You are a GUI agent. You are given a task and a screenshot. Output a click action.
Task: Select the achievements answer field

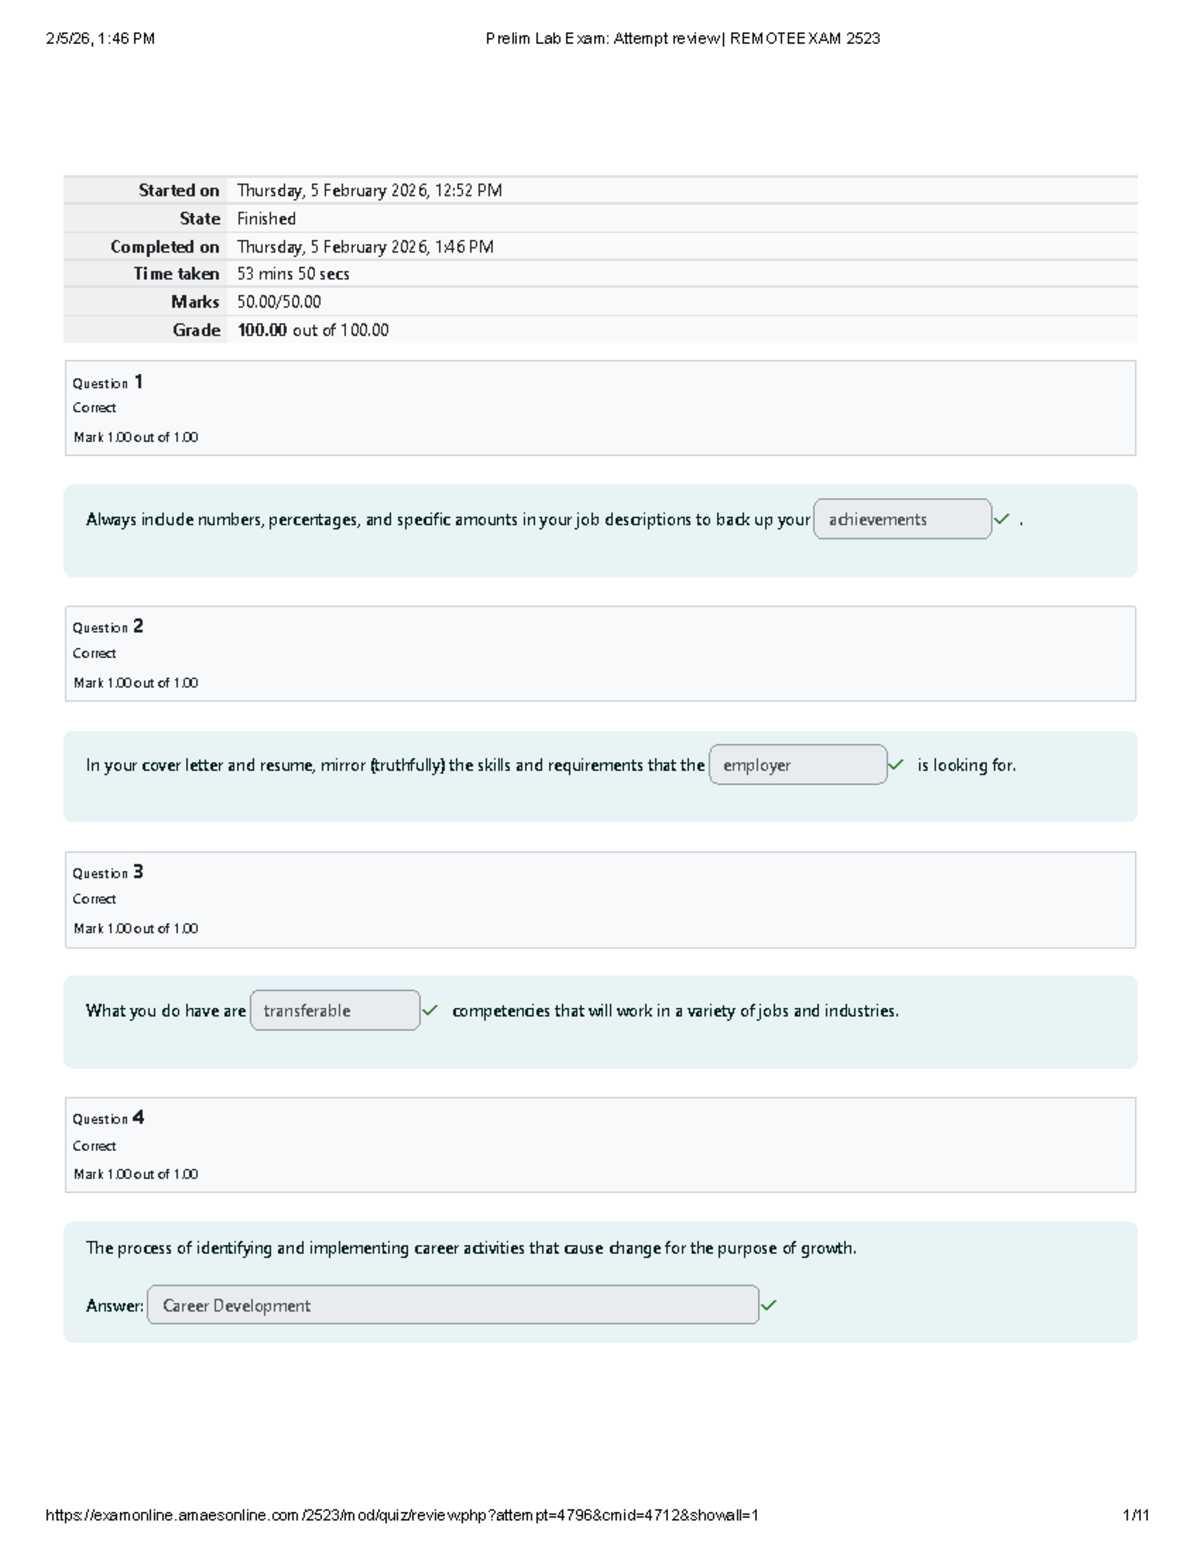point(903,519)
